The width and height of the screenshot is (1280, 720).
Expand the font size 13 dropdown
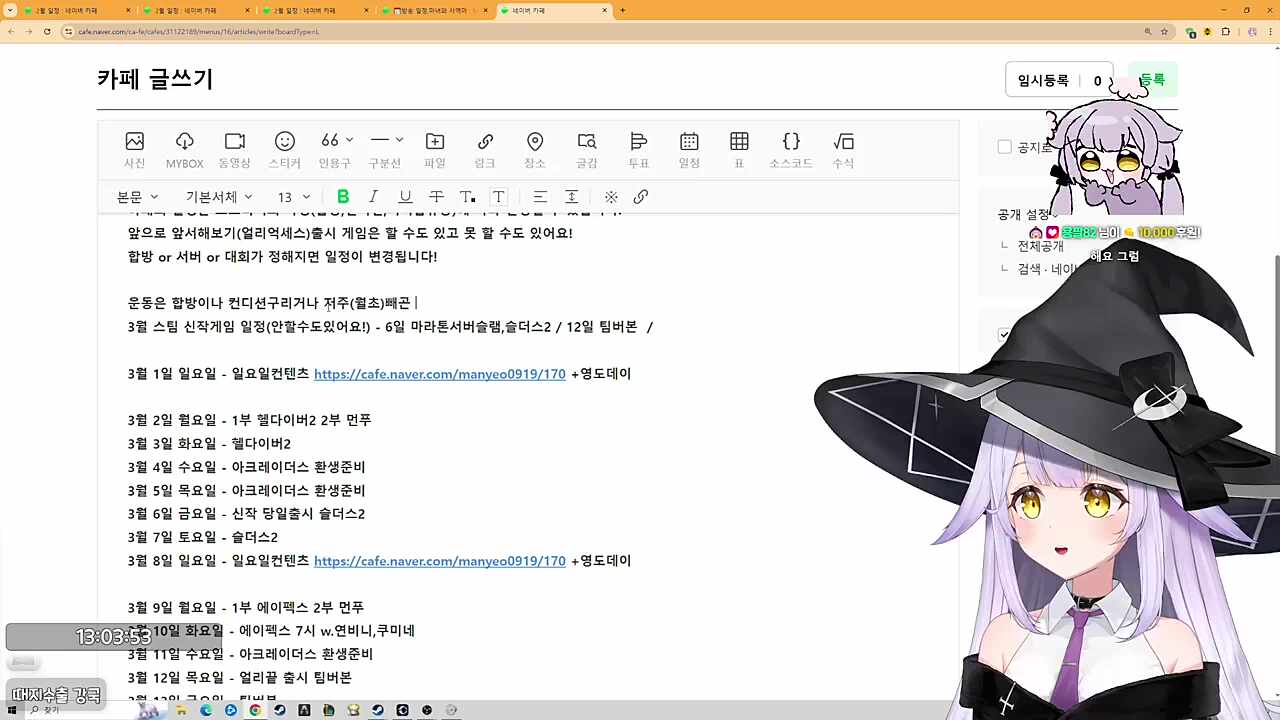pyautogui.click(x=290, y=197)
